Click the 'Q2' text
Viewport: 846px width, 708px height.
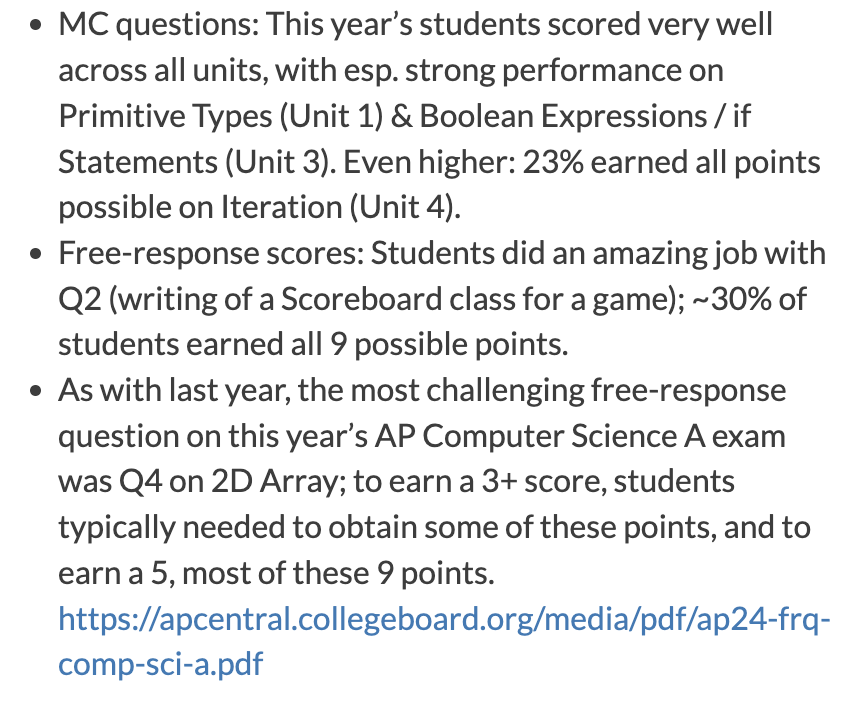coord(80,299)
